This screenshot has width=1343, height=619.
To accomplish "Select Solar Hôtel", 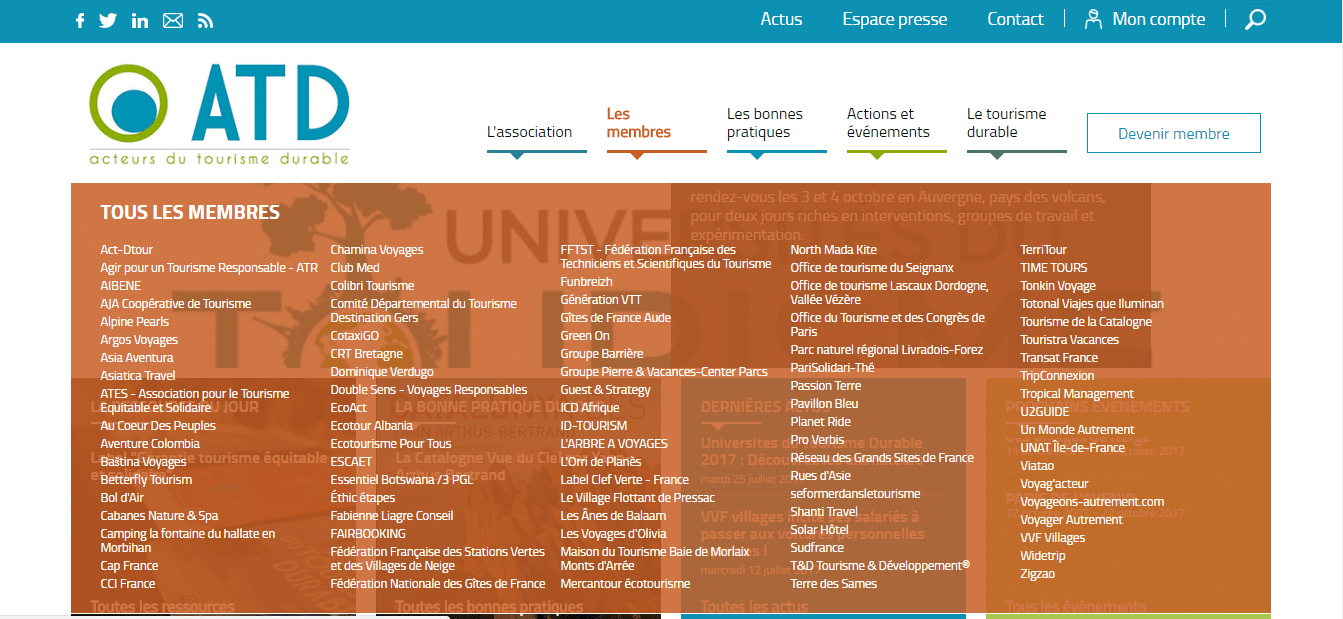I will coord(820,530).
